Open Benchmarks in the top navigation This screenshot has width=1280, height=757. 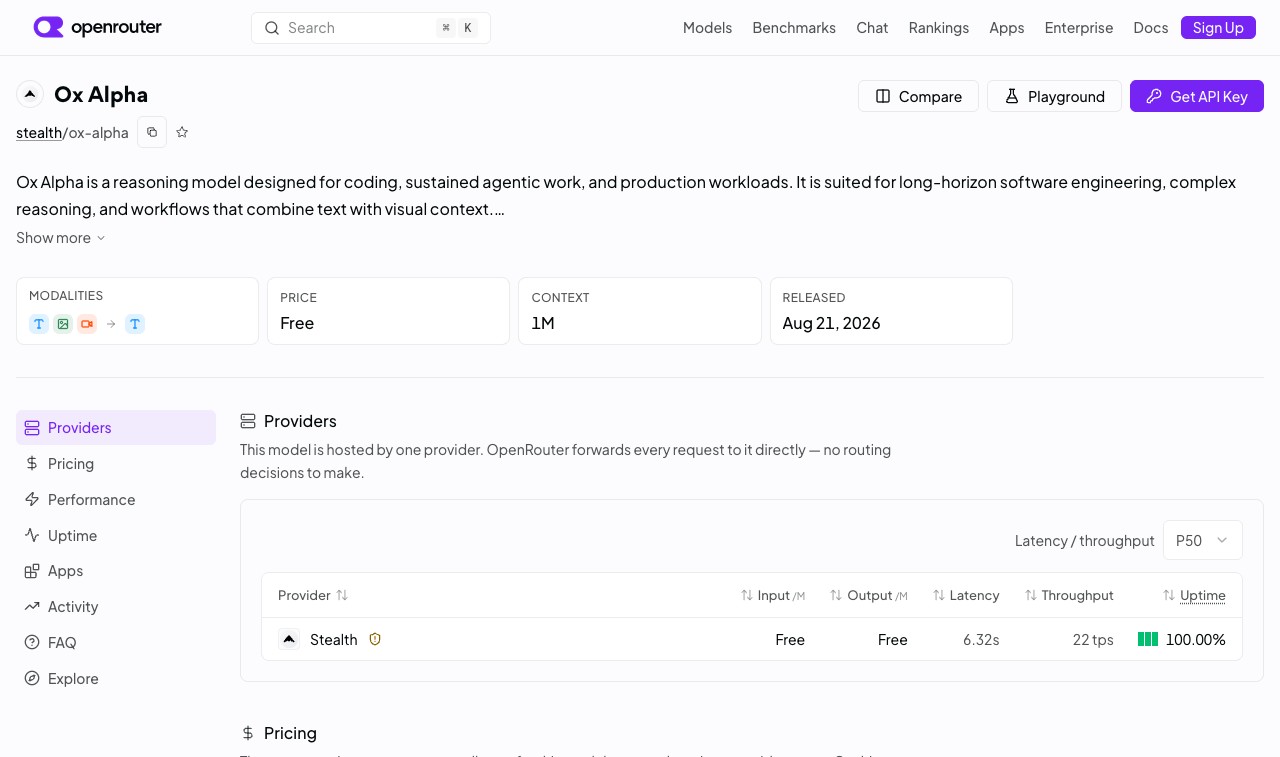(794, 28)
